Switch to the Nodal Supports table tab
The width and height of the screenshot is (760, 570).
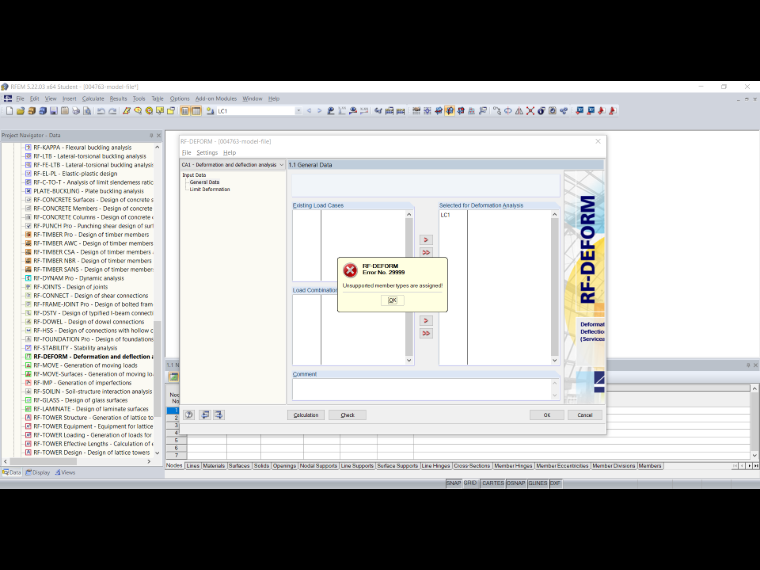pyautogui.click(x=318, y=466)
